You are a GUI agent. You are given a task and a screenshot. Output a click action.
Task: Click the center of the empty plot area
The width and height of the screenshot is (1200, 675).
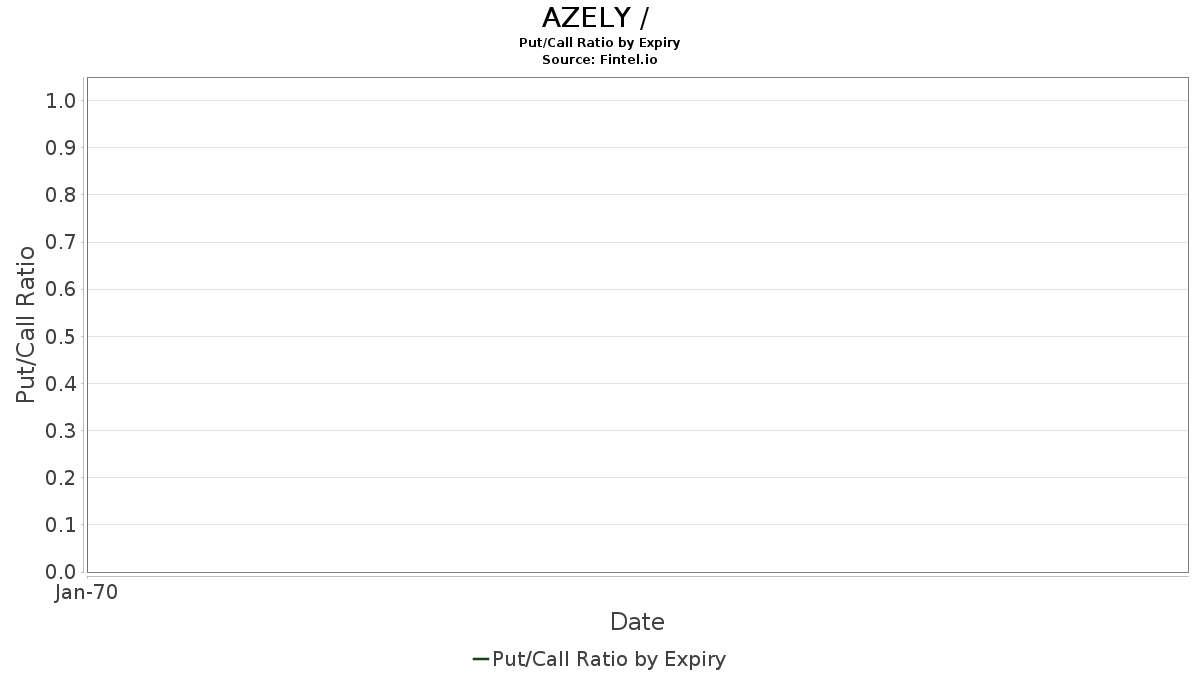click(637, 325)
